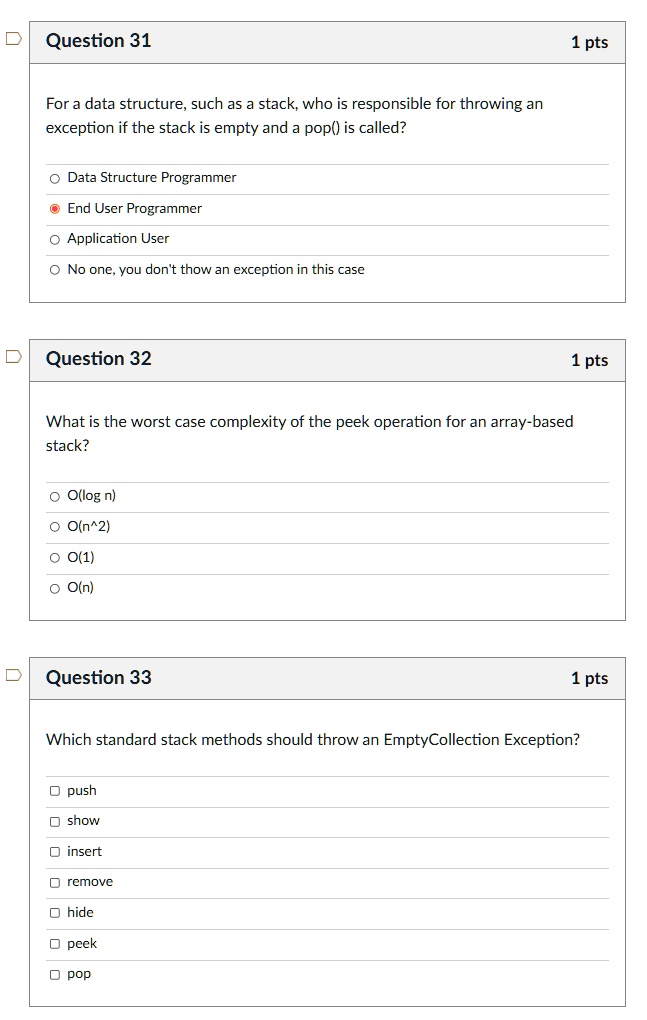The image size is (647, 1020).
Task: Click the Question 33 title bar
Action: click(x=99, y=678)
